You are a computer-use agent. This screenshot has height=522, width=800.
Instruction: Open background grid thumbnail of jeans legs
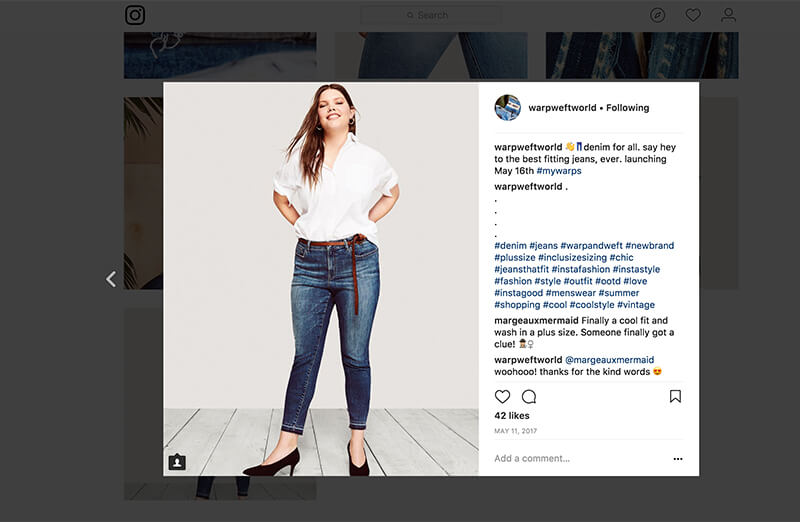[431, 55]
